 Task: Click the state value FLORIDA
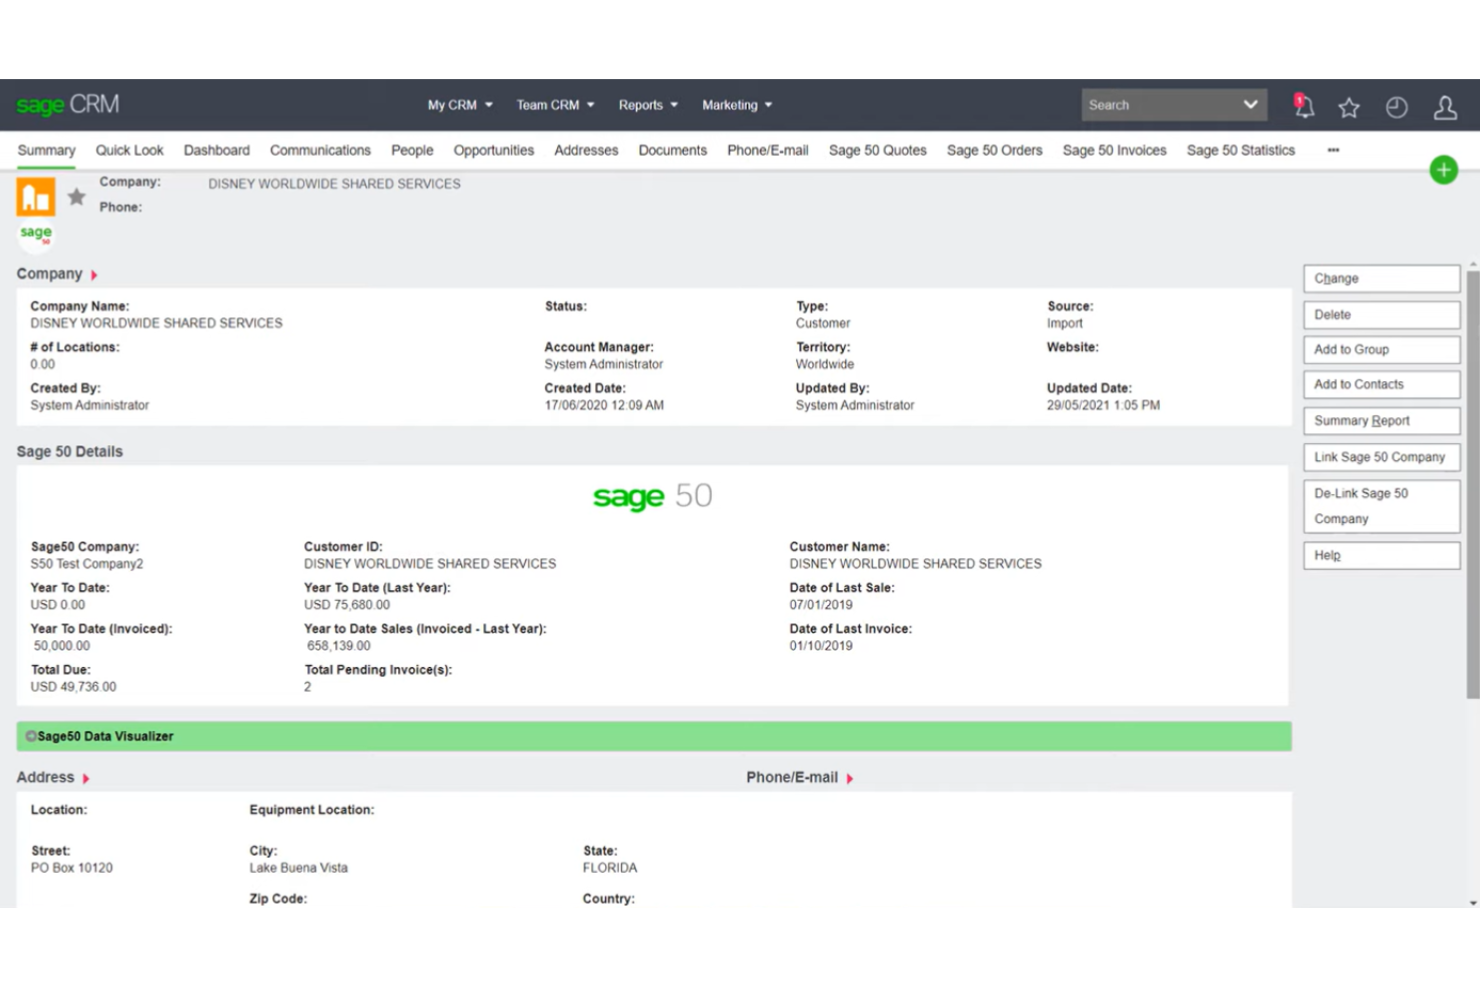(610, 868)
